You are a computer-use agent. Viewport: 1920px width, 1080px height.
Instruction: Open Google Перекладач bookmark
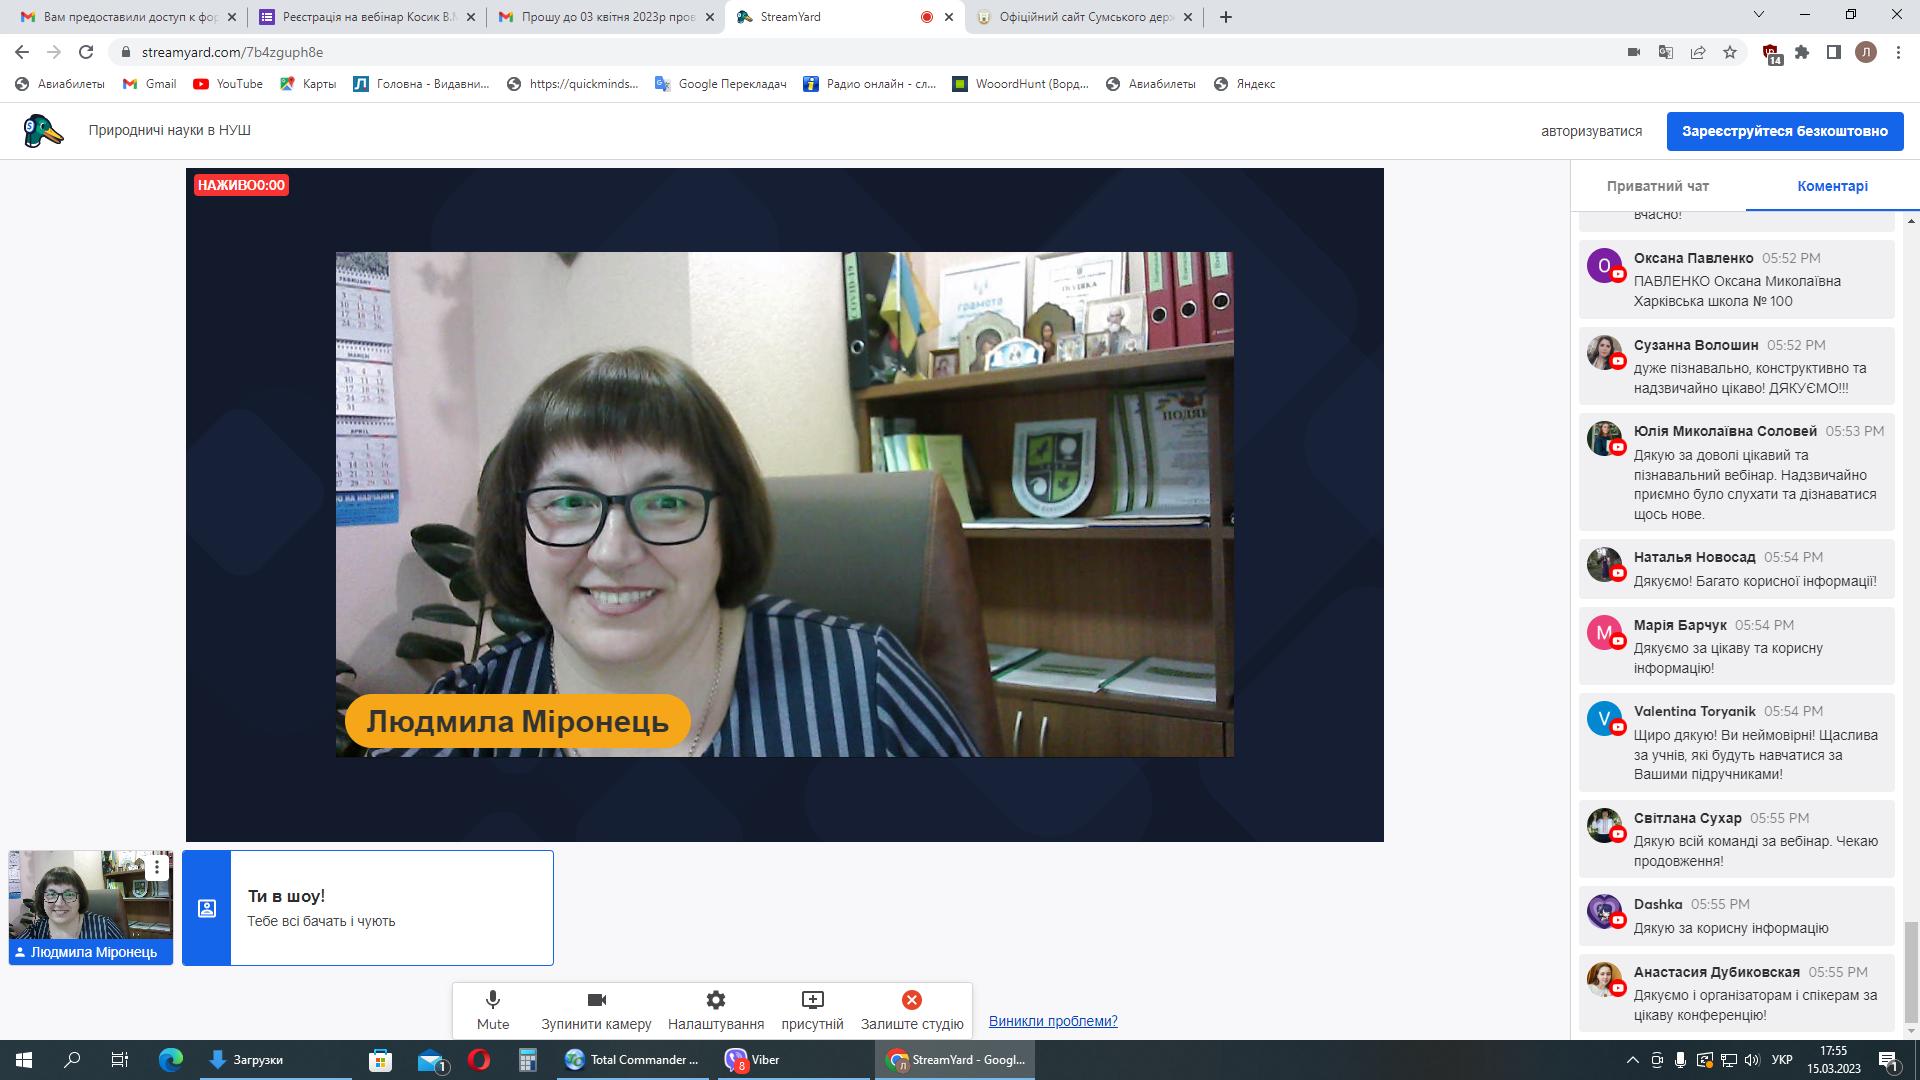pos(720,84)
